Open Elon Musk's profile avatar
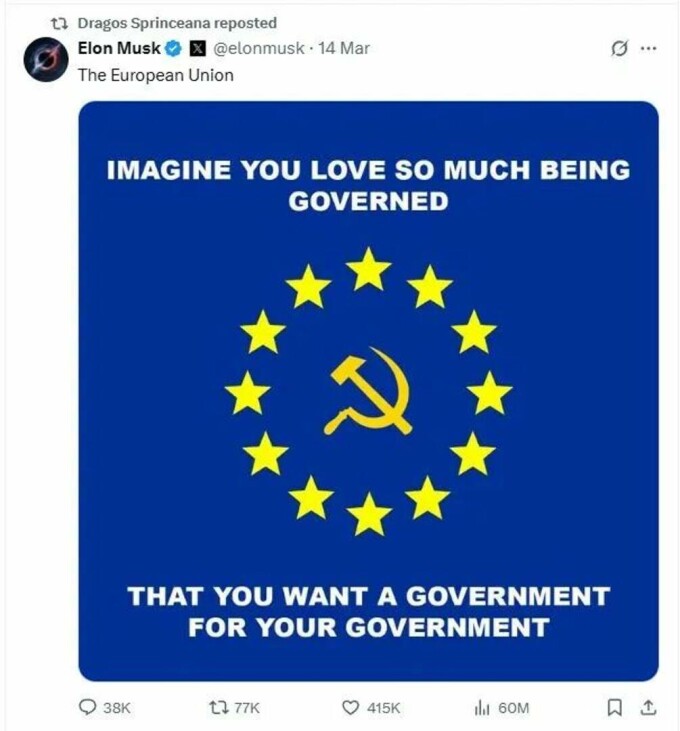The height and width of the screenshot is (731, 680). point(46,60)
